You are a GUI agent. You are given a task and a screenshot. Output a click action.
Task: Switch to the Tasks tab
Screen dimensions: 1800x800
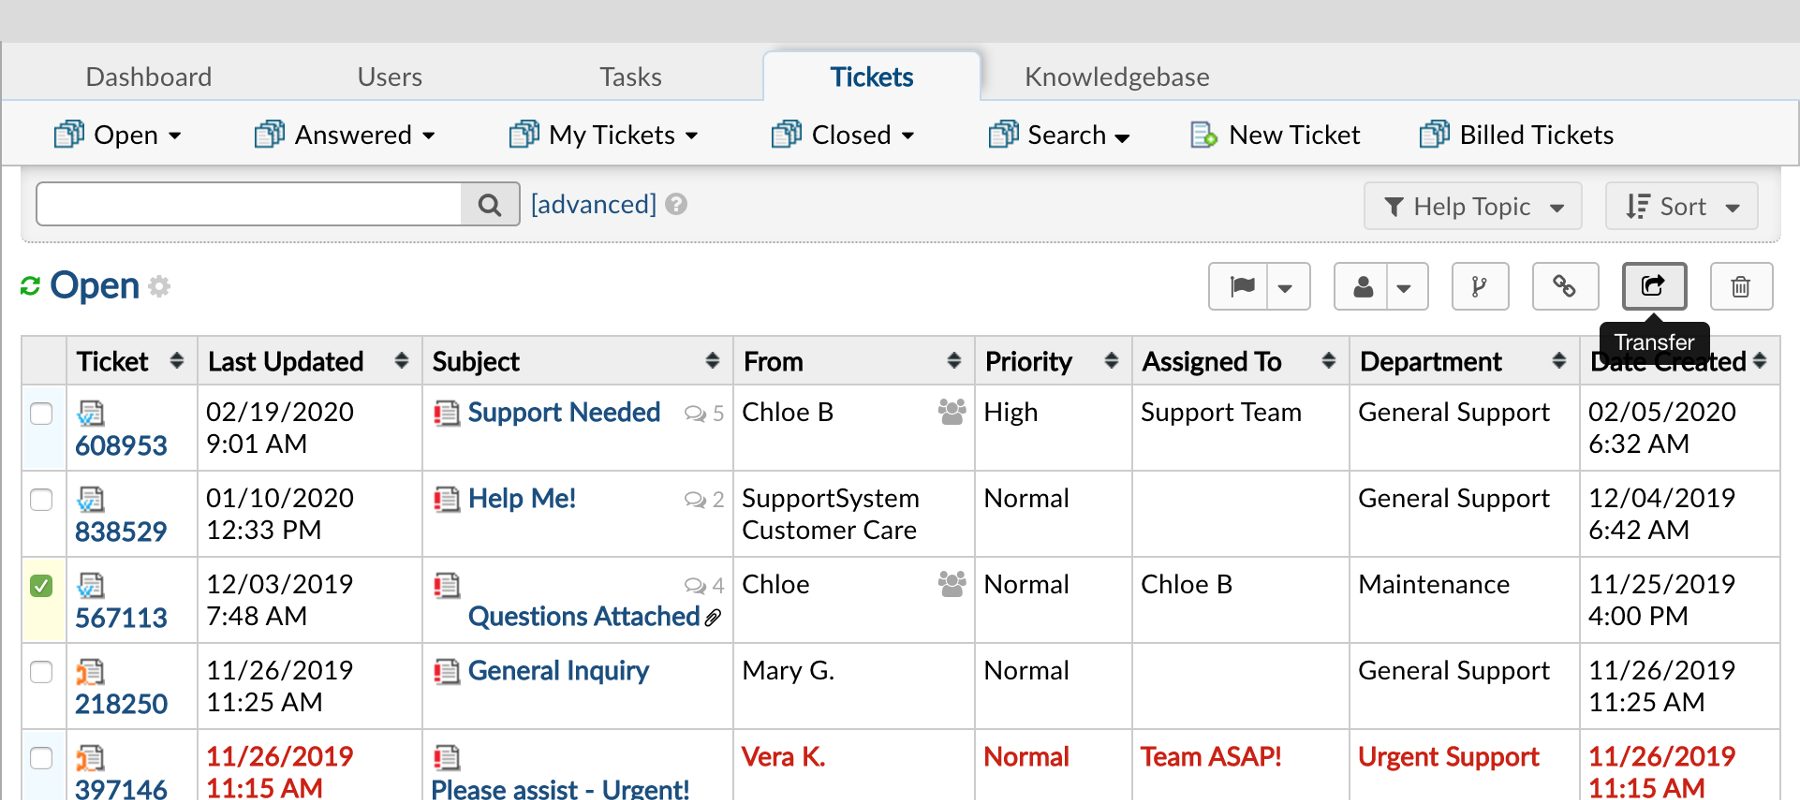pos(631,77)
